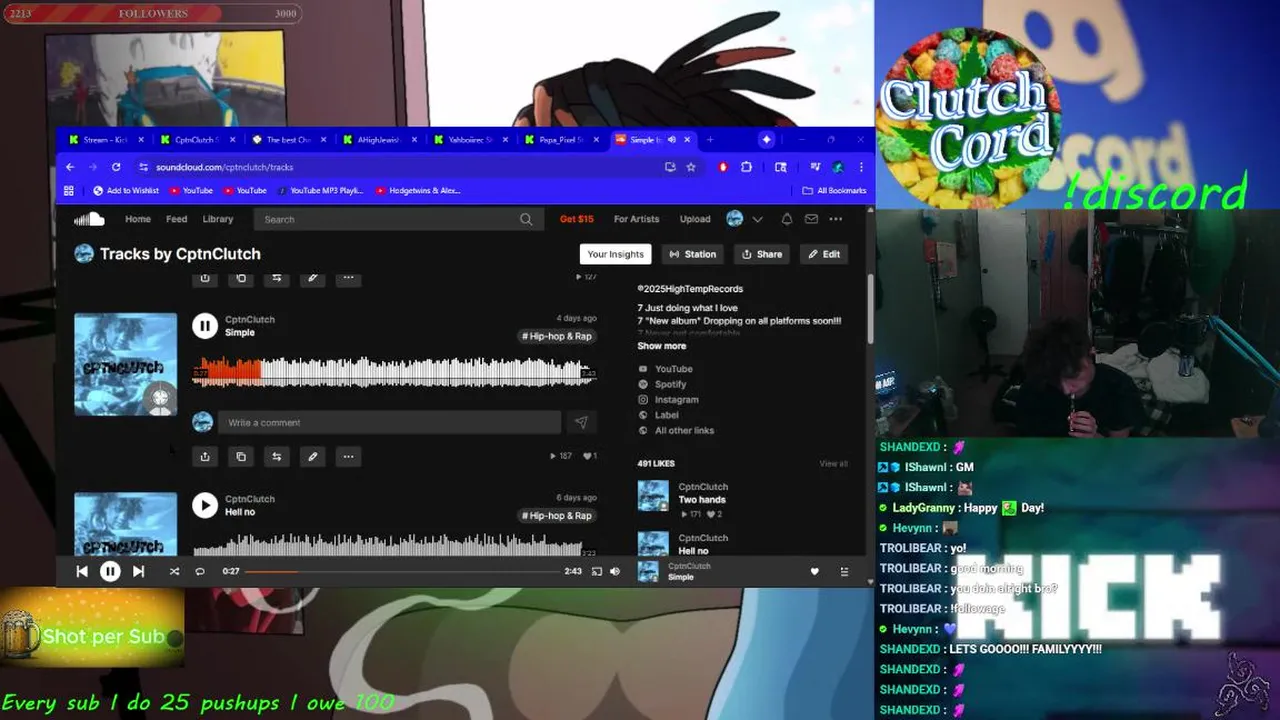Click the profile Share button

pyautogui.click(x=762, y=254)
